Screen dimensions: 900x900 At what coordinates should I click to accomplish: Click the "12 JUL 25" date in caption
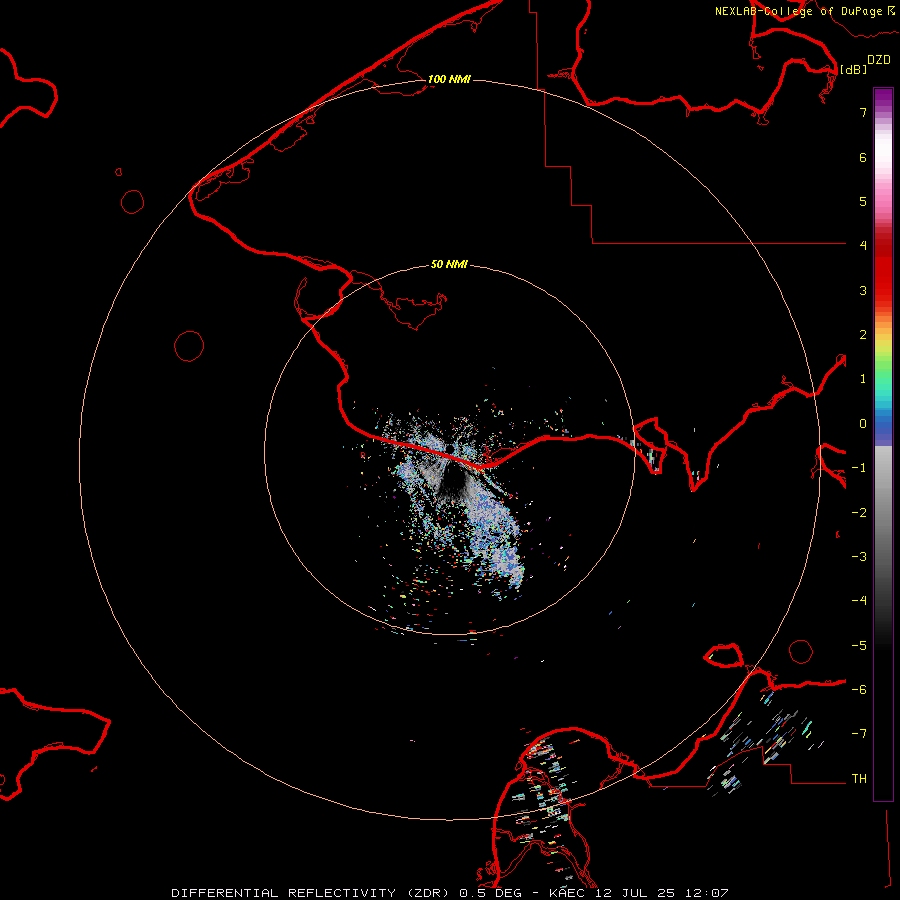pyautogui.click(x=635, y=893)
